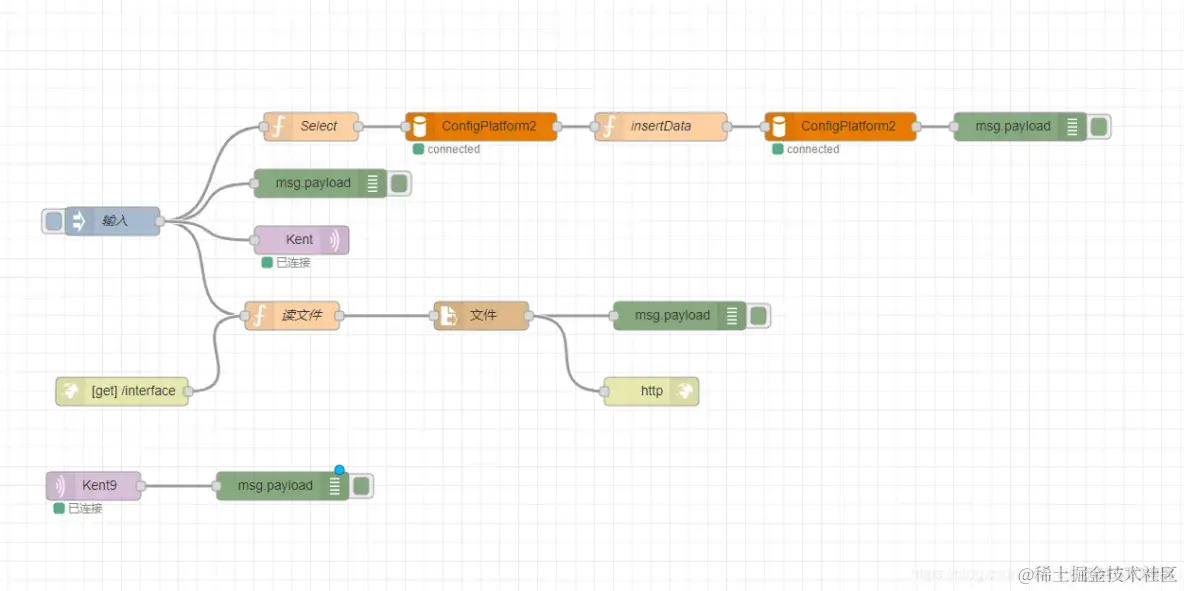Image resolution: width=1184 pixels, height=591 pixels.
Task: Click the output port of 读文件 node
Action: [x=340, y=316]
